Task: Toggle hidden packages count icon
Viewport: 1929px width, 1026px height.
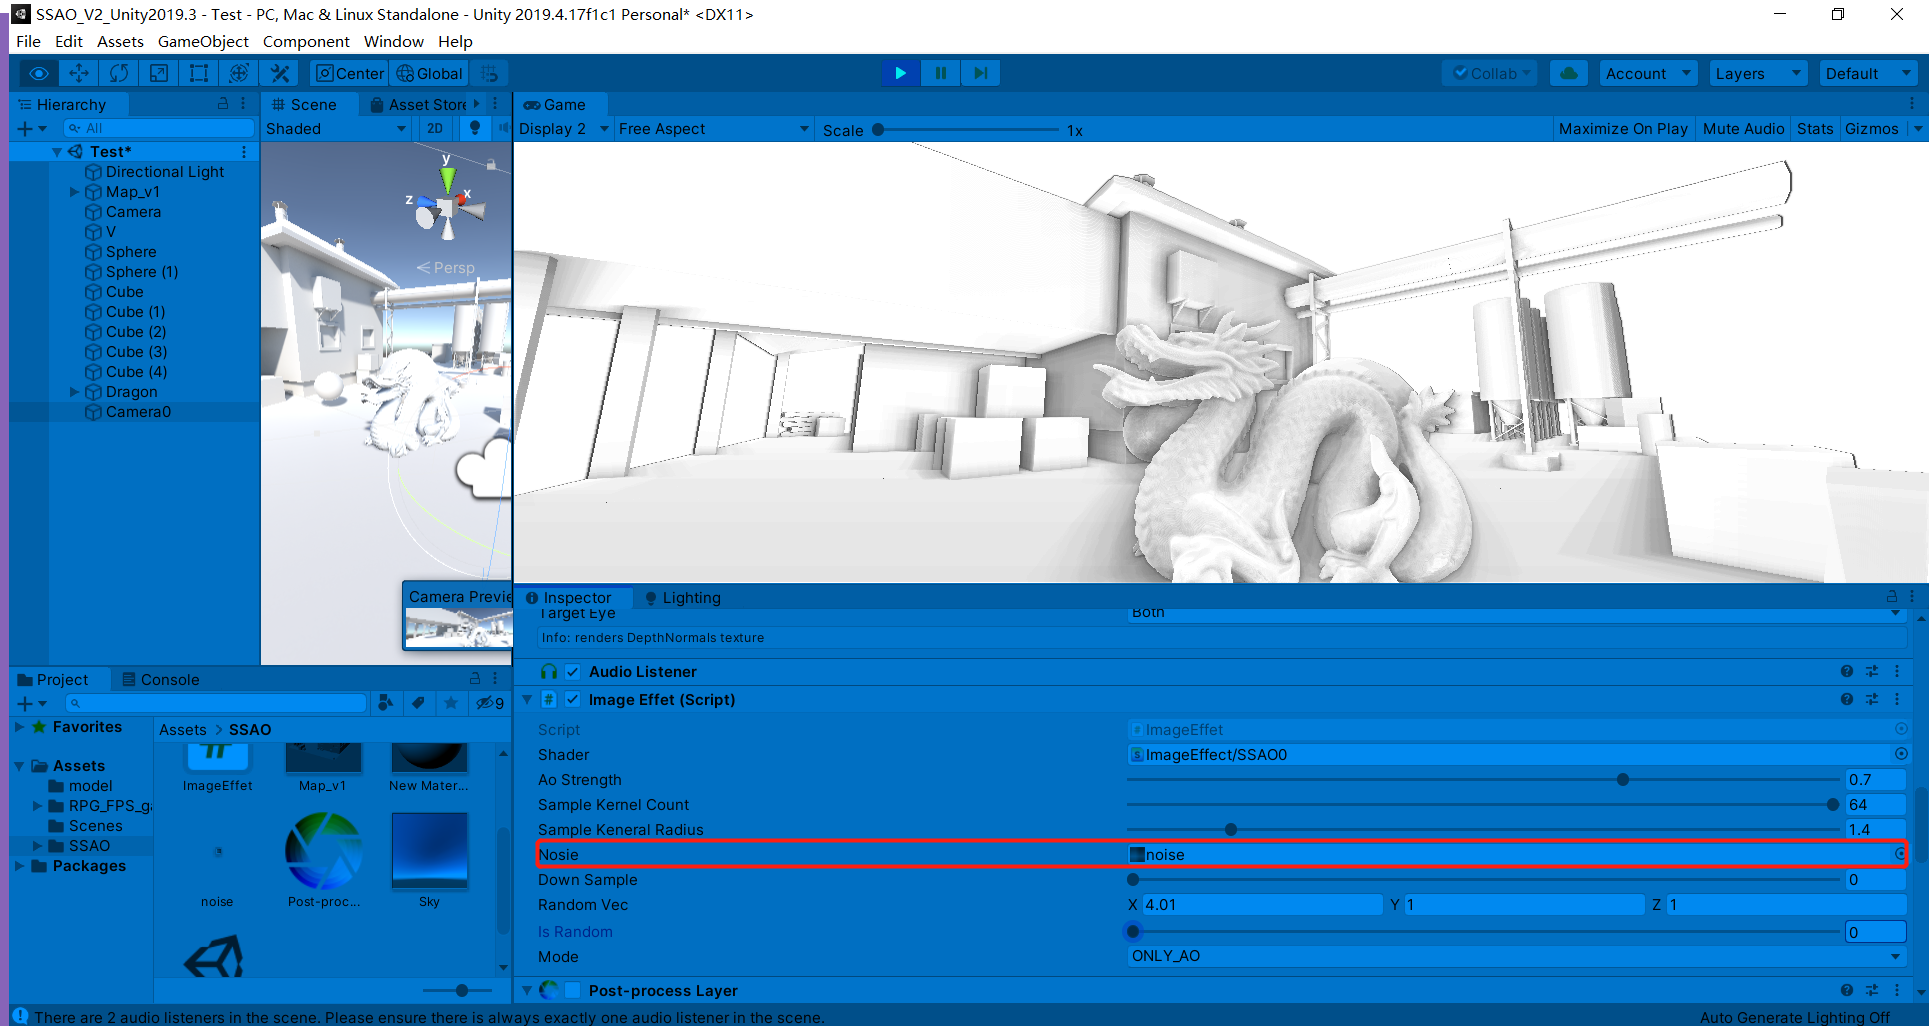Action: pyautogui.click(x=490, y=703)
